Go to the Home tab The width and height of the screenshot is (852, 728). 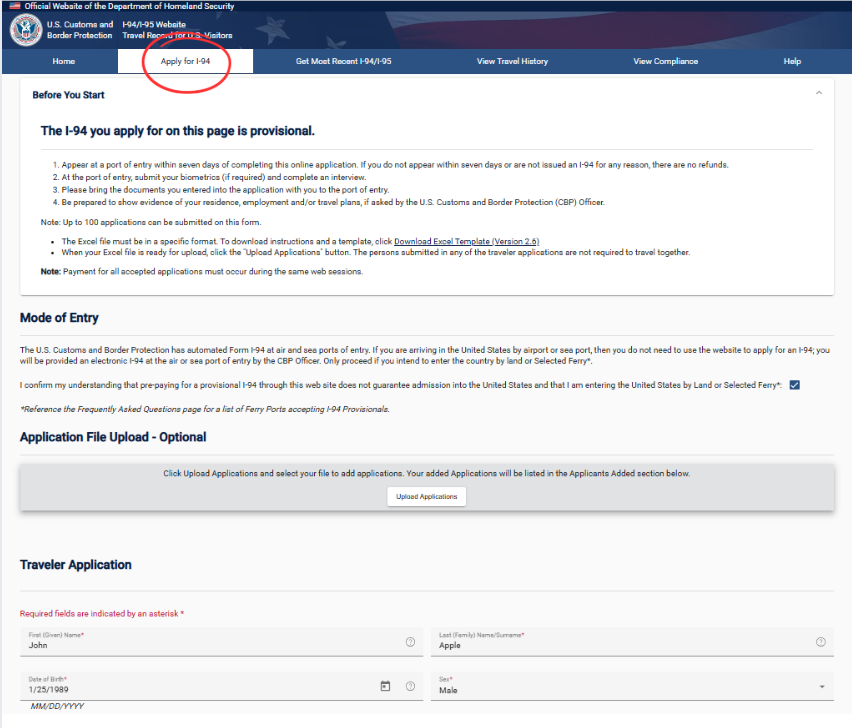coord(64,61)
